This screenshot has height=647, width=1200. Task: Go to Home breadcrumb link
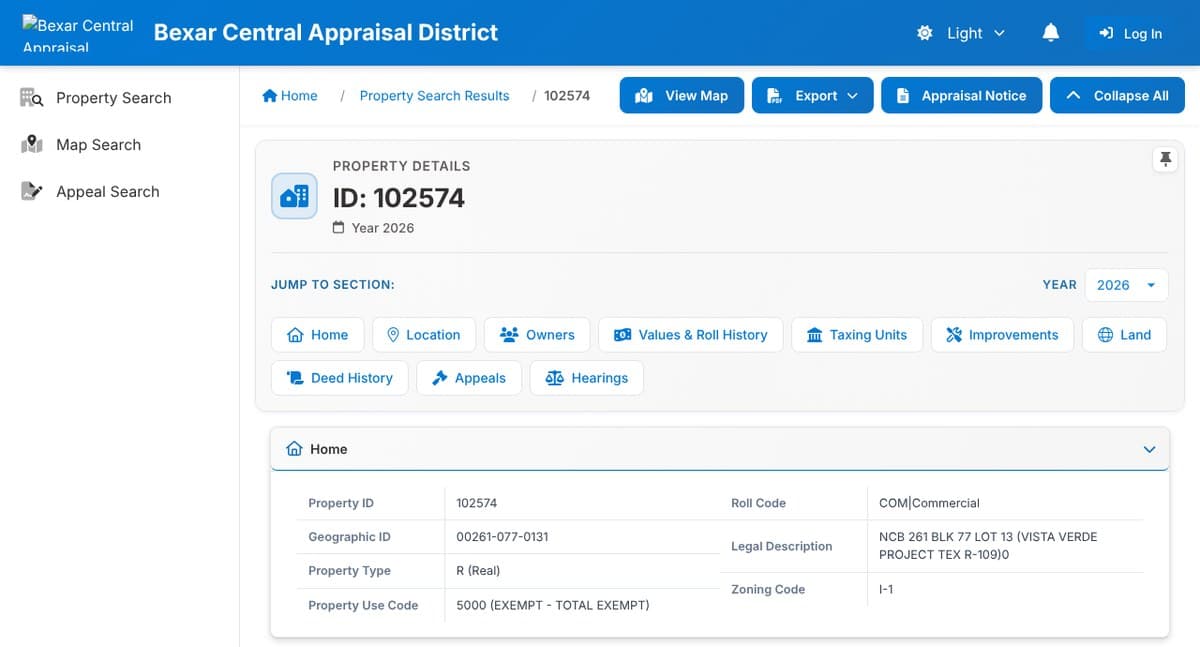[x=290, y=96]
